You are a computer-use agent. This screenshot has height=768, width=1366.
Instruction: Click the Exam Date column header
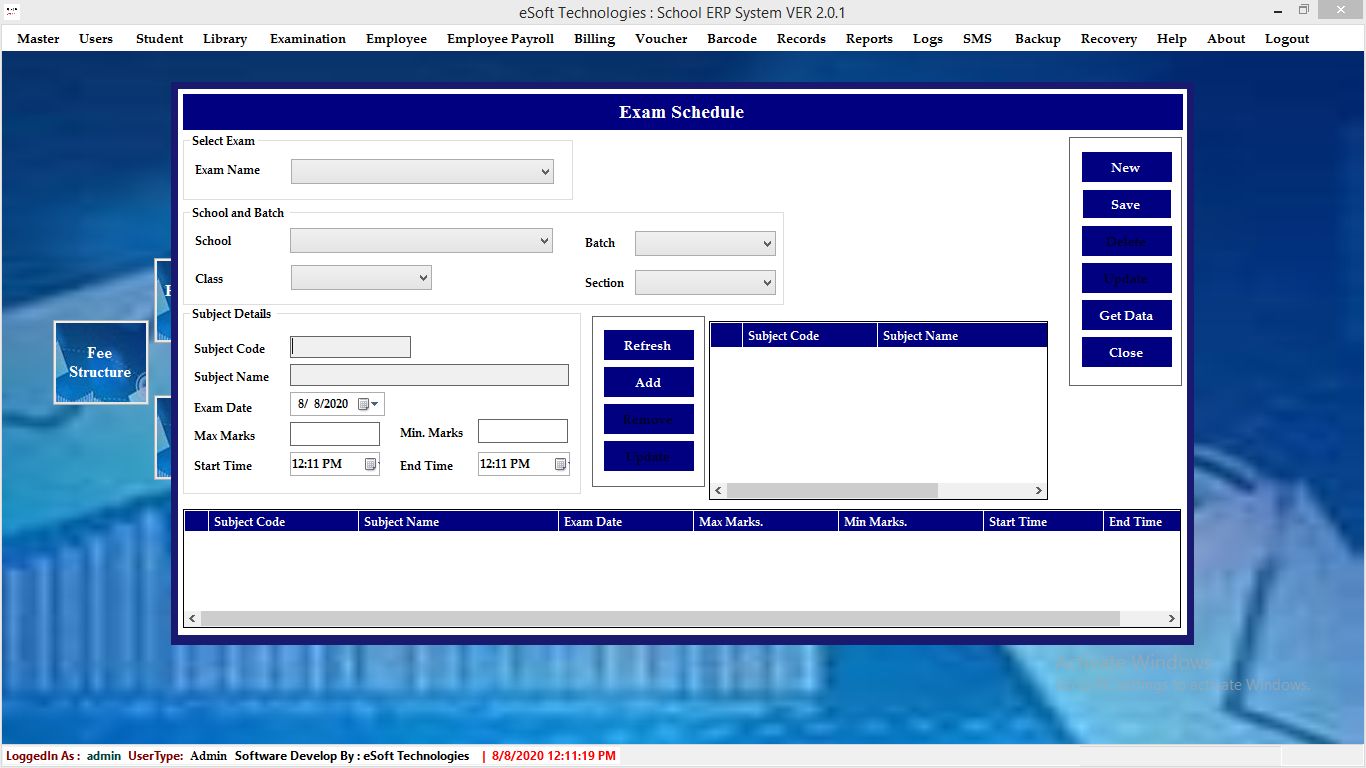pos(626,522)
